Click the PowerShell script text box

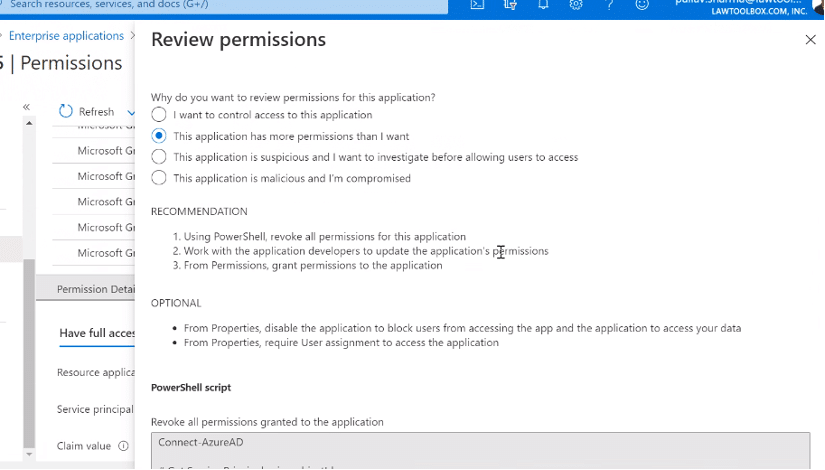coord(480,451)
